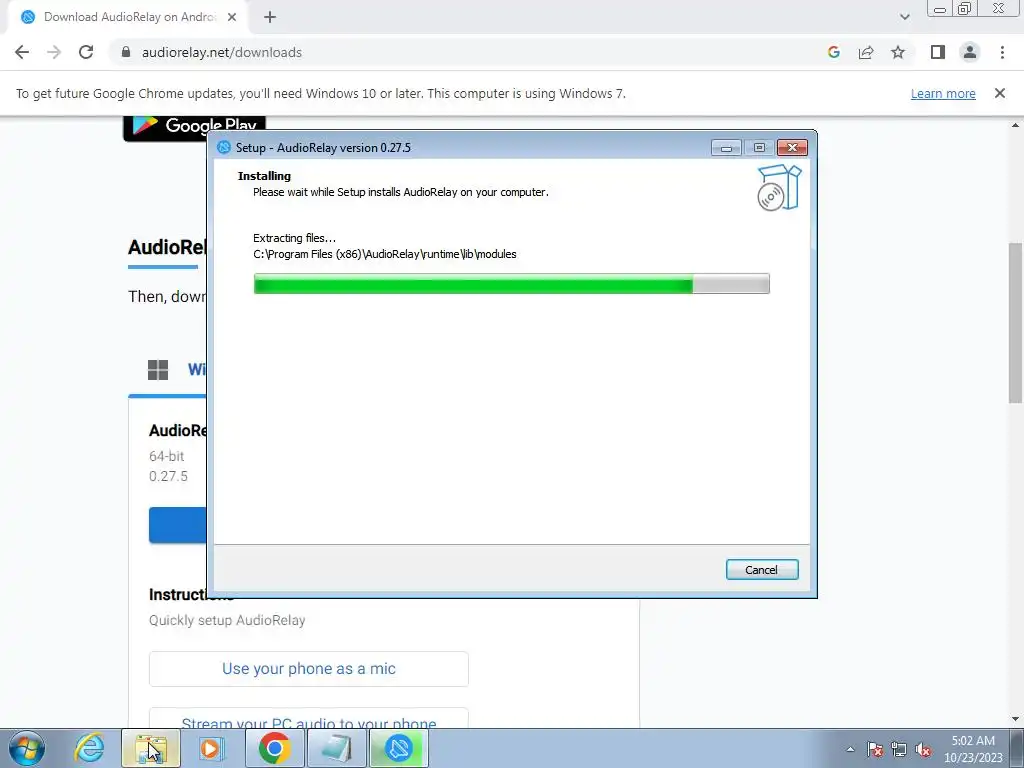Click the setup box disc icon
The image size is (1024, 768).
point(779,188)
